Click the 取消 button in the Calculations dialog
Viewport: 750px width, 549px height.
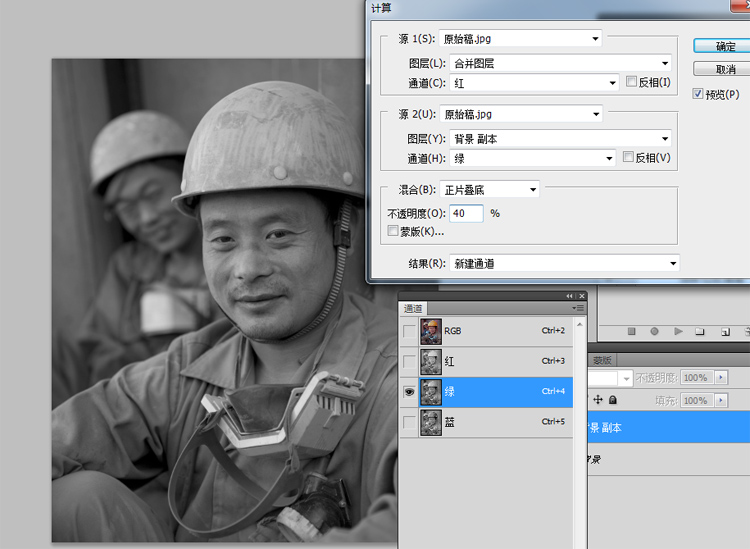pos(722,69)
